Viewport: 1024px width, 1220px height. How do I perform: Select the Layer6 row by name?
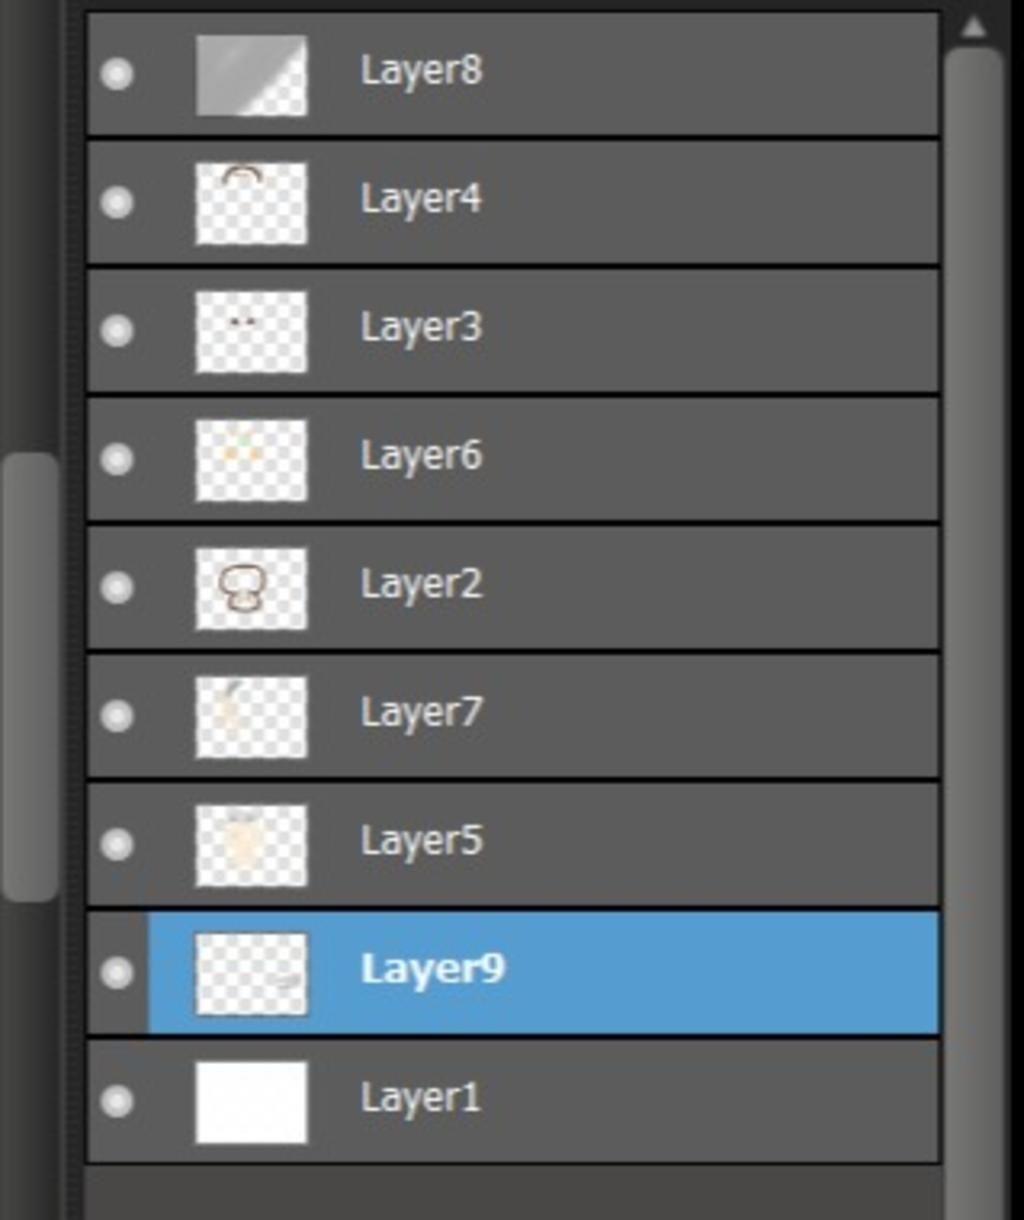point(421,456)
